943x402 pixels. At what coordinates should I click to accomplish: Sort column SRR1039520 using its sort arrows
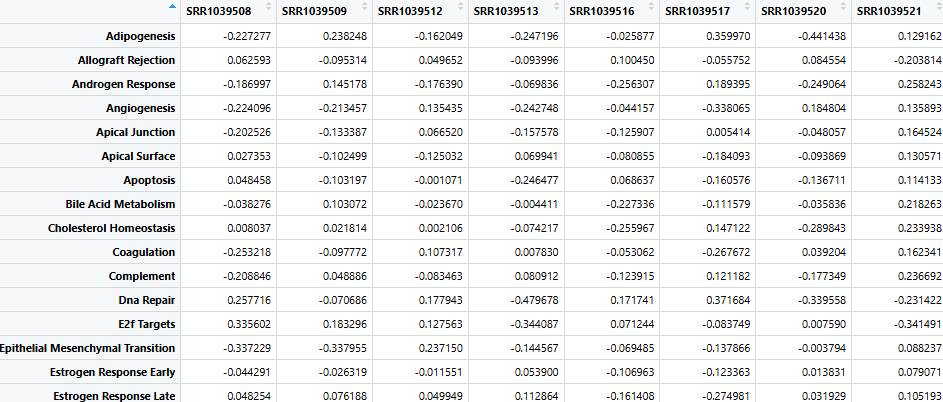pos(844,6)
